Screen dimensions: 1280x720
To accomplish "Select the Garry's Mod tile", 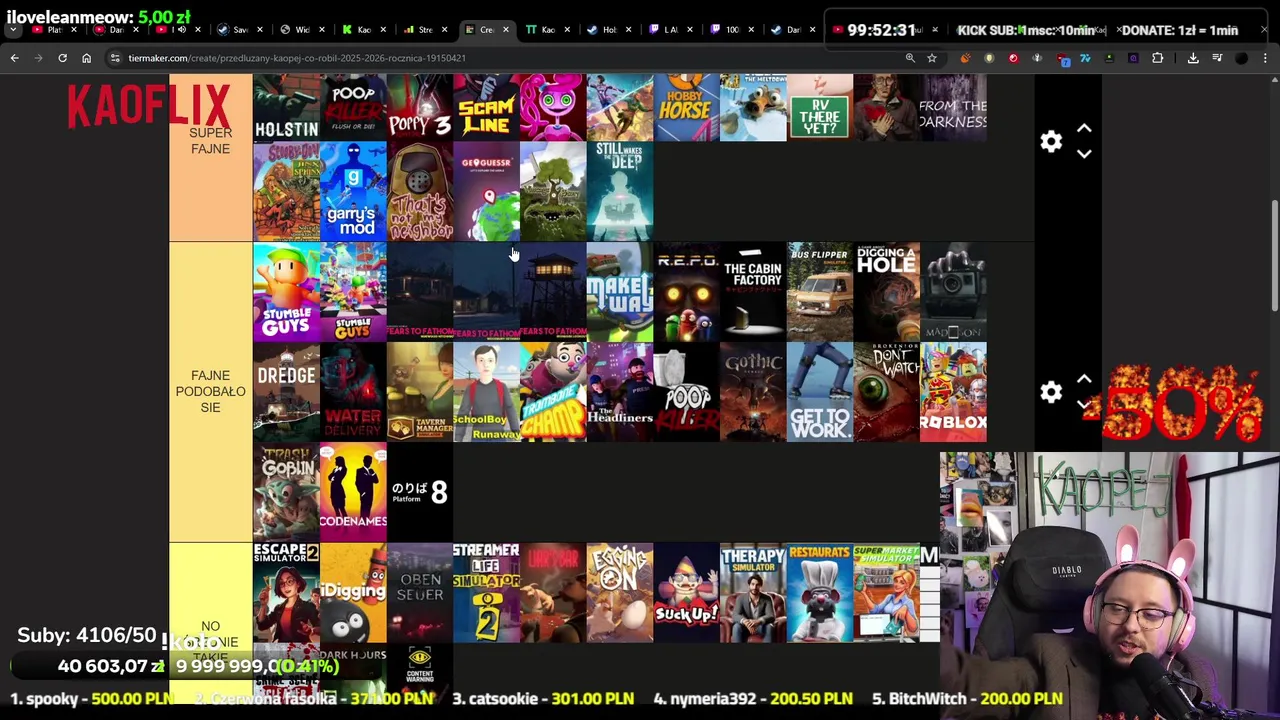I will tap(353, 191).
